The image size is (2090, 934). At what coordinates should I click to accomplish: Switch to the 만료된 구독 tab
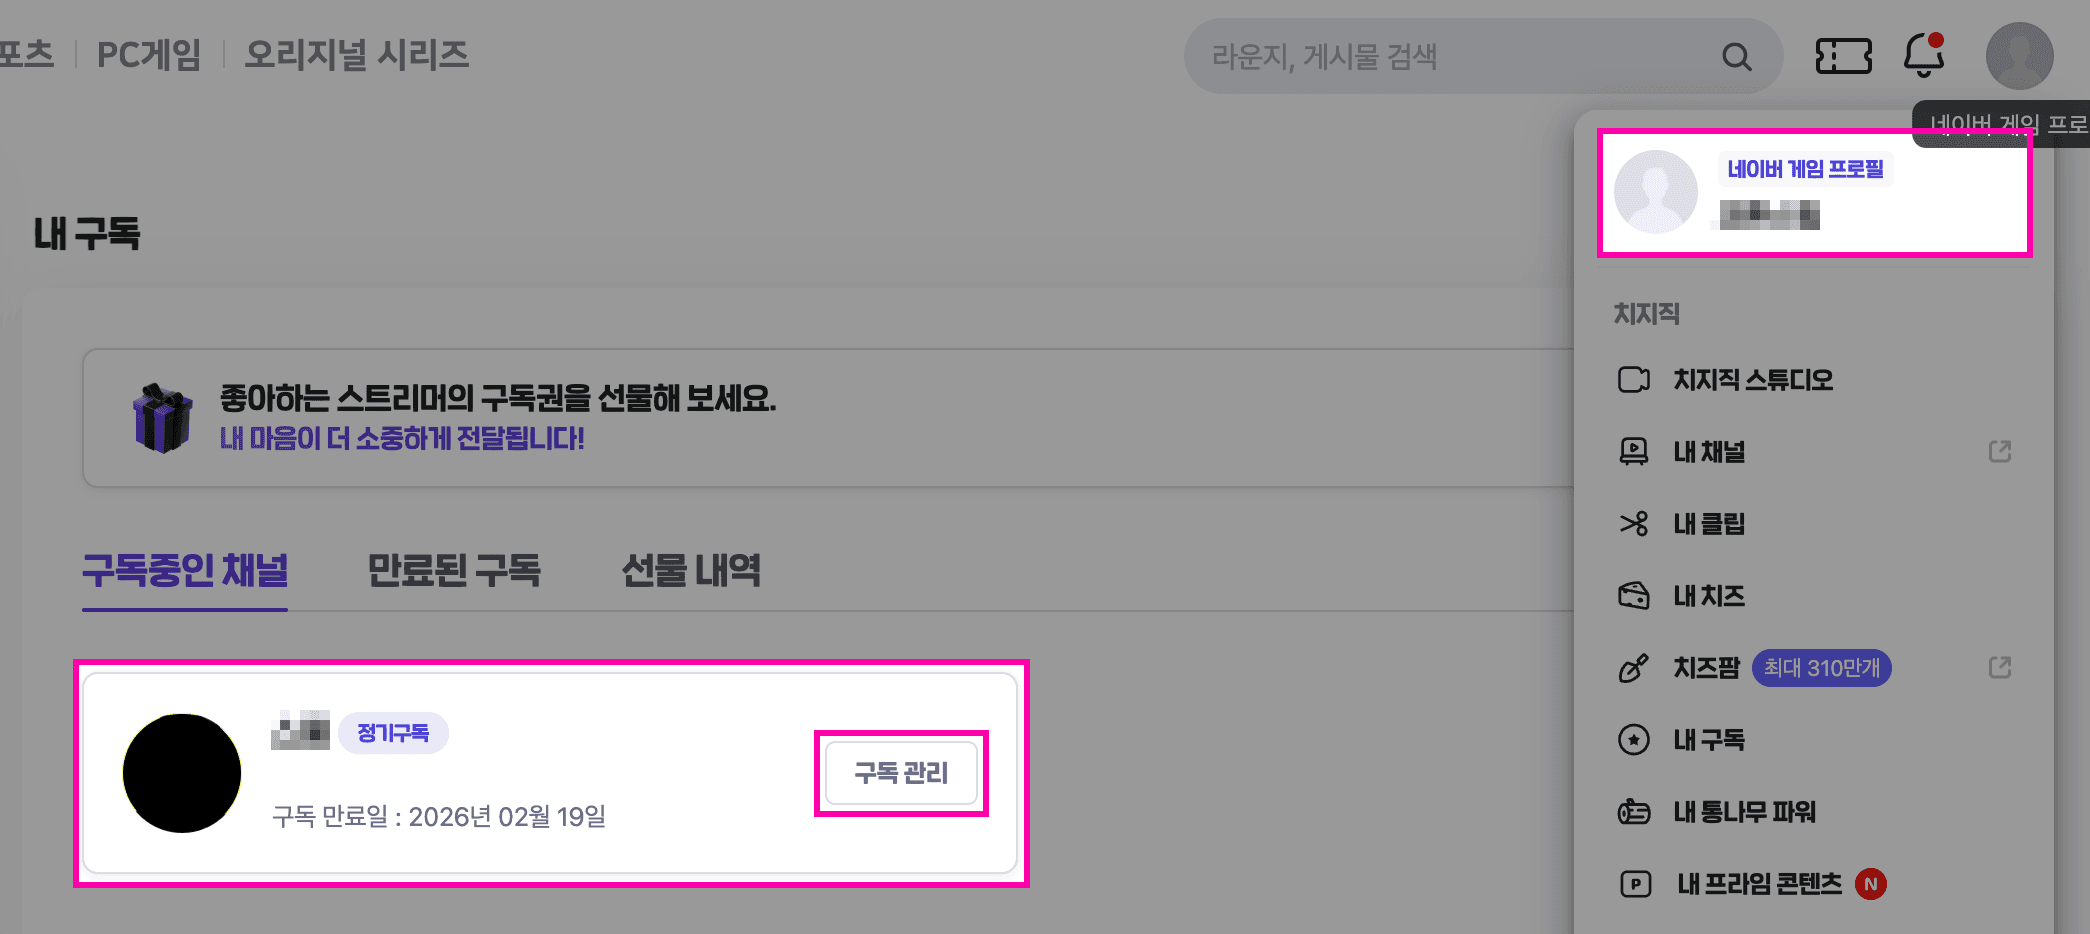454,570
